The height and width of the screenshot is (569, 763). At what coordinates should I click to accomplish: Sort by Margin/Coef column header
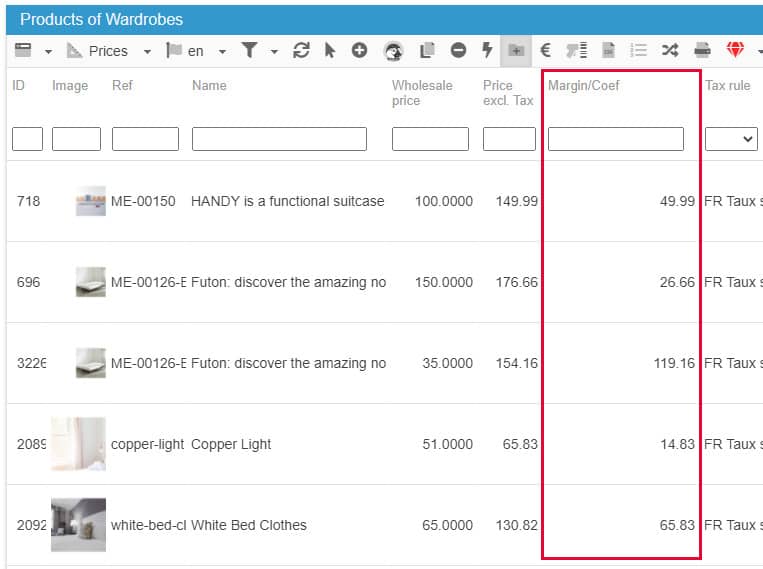(584, 86)
